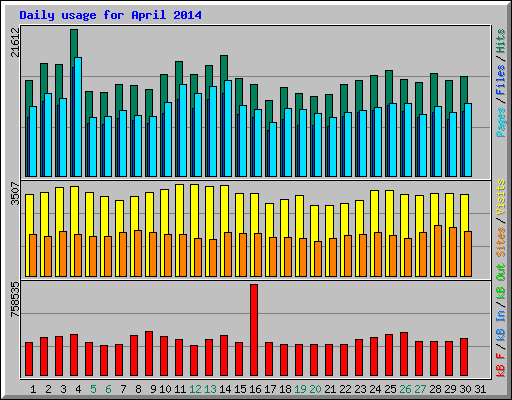Viewport: 512px width, 400px height.
Task: Click the 'kB In' legend label
Action: coord(501,326)
